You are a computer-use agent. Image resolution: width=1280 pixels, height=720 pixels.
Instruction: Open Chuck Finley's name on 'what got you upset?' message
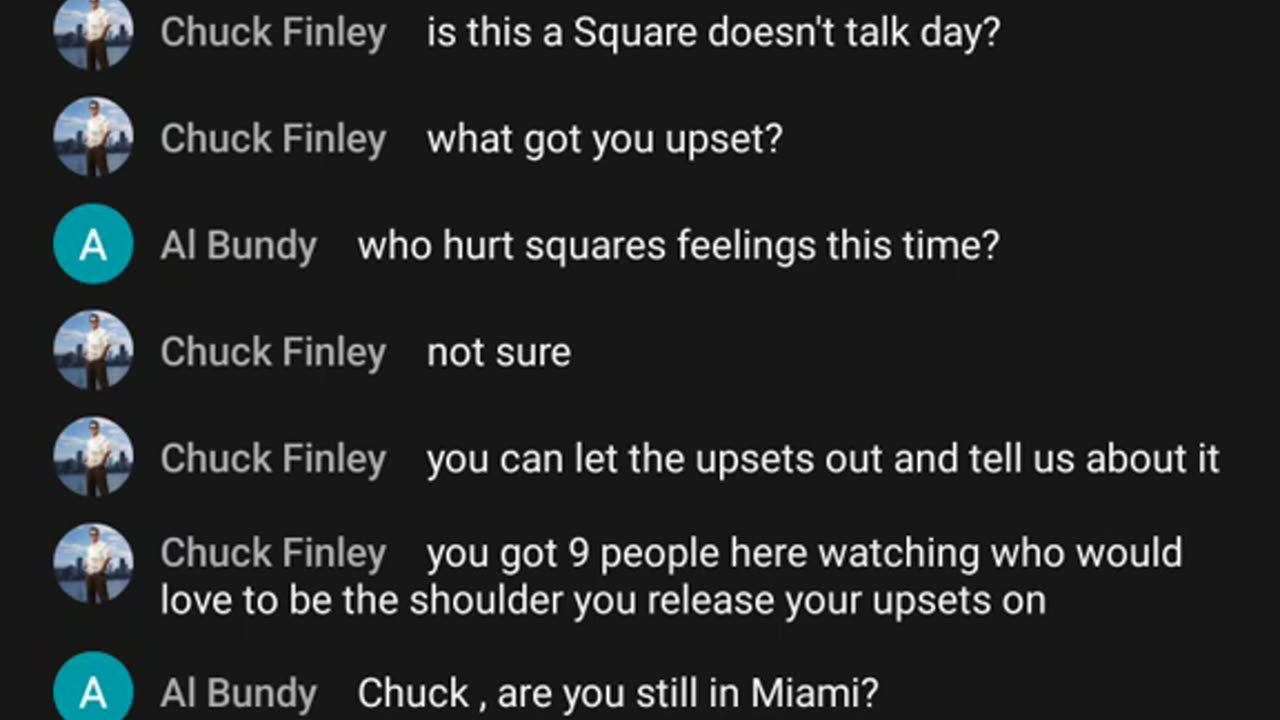(x=273, y=139)
